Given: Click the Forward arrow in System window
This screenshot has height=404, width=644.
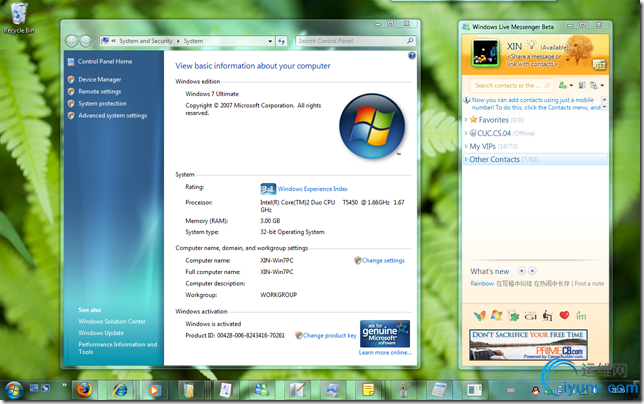Looking at the screenshot, I should pyautogui.click(x=85, y=41).
